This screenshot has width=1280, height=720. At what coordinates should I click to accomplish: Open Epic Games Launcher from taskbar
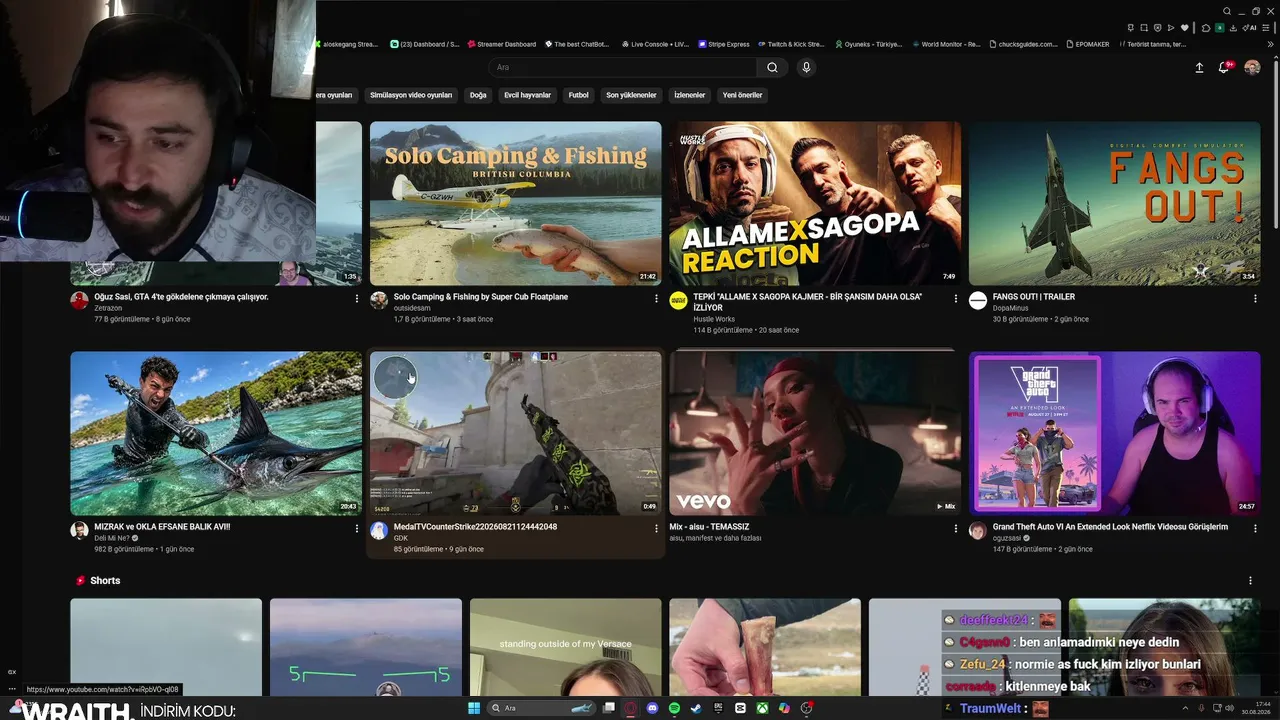(x=718, y=708)
